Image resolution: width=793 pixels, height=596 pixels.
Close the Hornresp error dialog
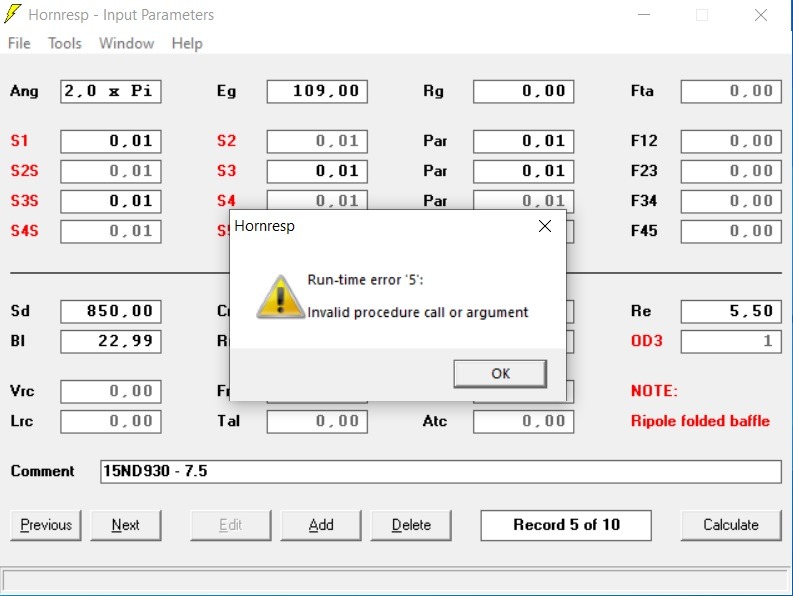point(545,226)
